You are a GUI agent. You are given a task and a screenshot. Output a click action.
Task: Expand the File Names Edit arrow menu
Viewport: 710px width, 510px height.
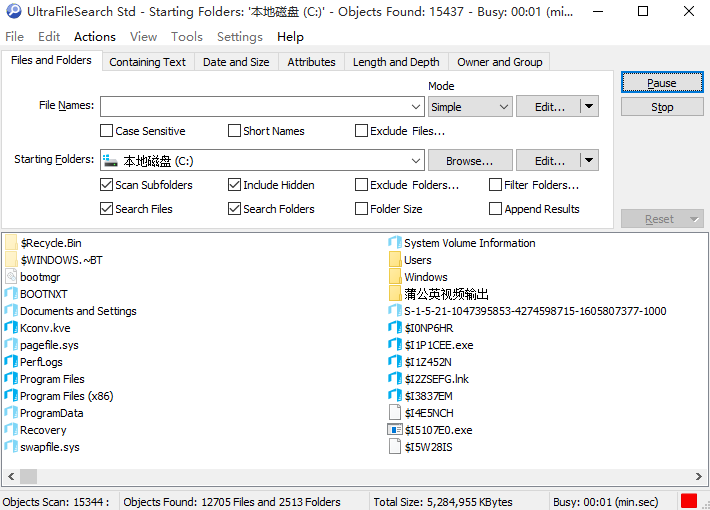589,106
